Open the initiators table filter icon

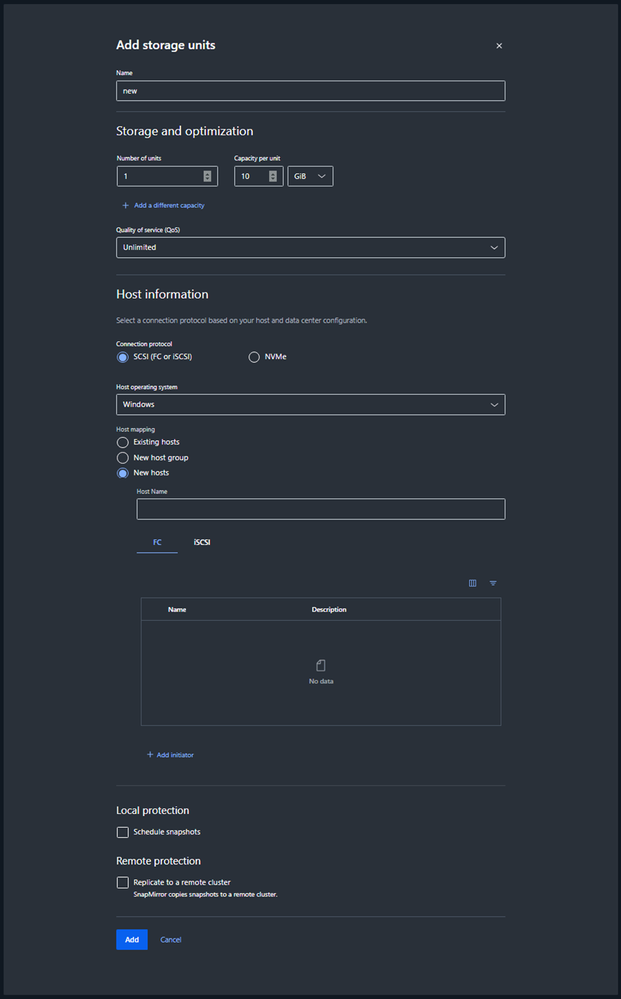point(493,583)
